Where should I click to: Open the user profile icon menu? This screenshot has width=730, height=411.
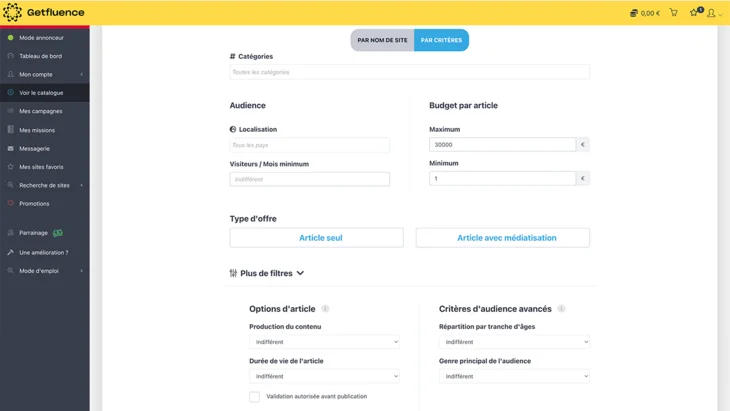pos(711,13)
